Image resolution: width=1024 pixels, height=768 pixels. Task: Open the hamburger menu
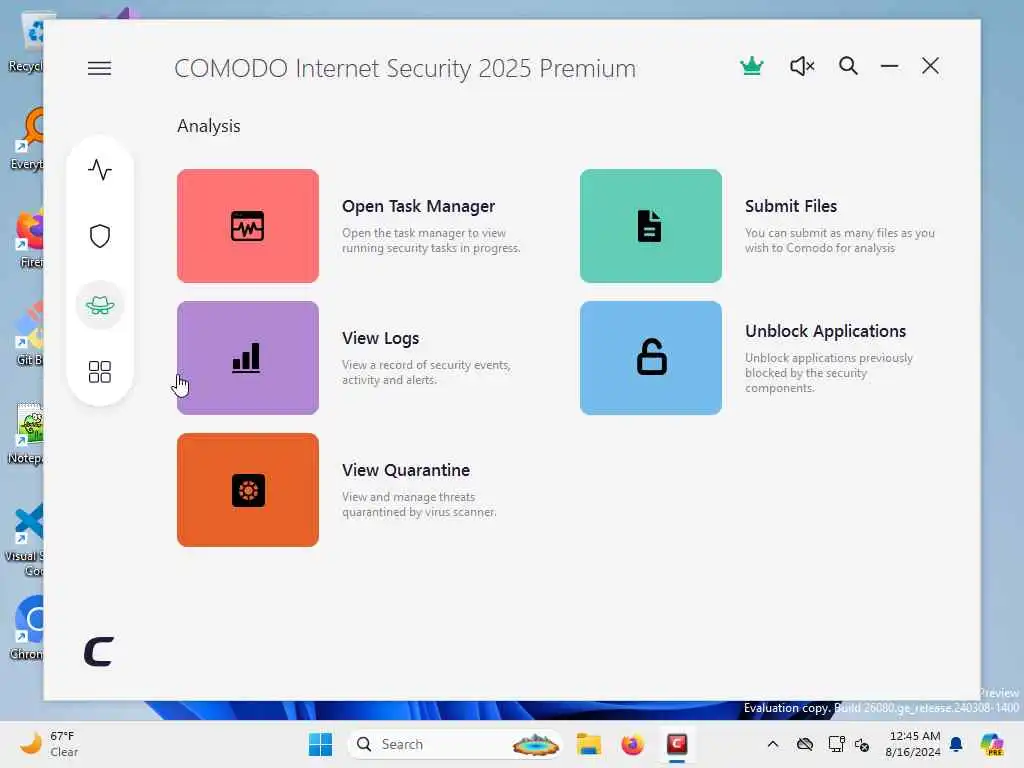click(x=99, y=68)
